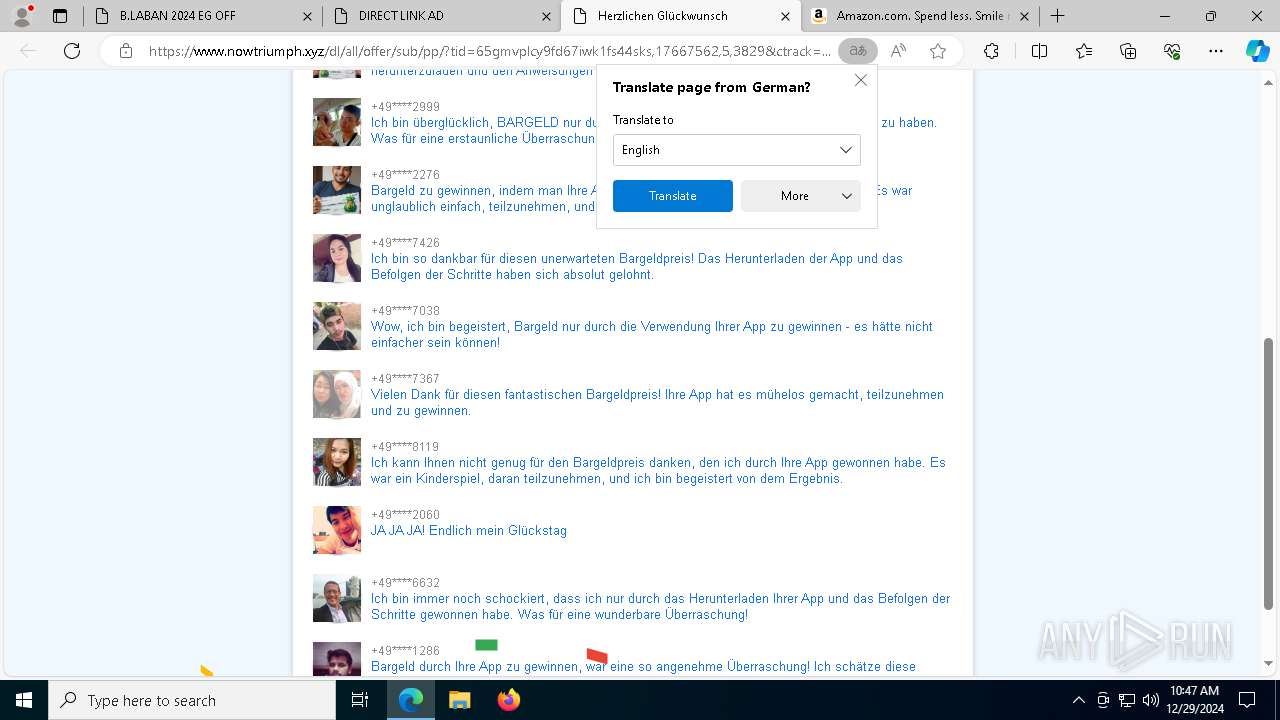The image size is (1280, 720).
Task: Click comment 'Ich bin immer noch schockiert'
Action: coord(660,607)
